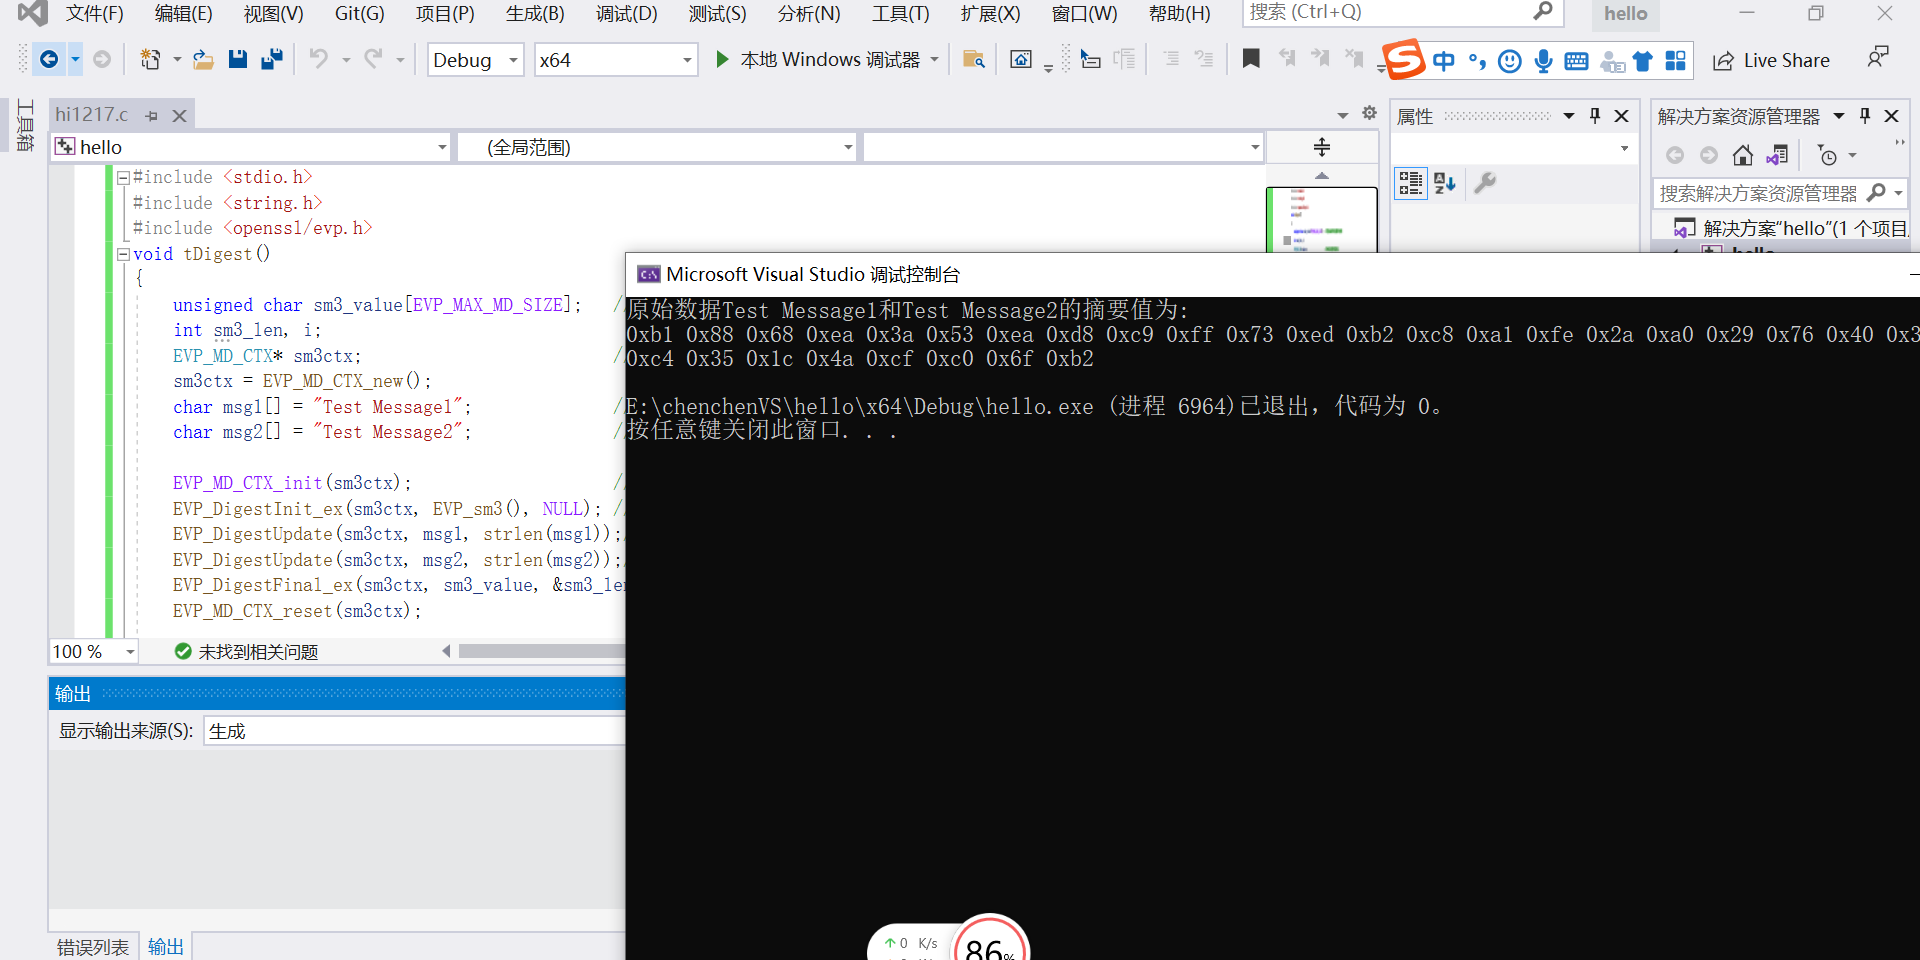Click the new project icon
Viewport: 1920px width, 960px height.
click(x=150, y=60)
